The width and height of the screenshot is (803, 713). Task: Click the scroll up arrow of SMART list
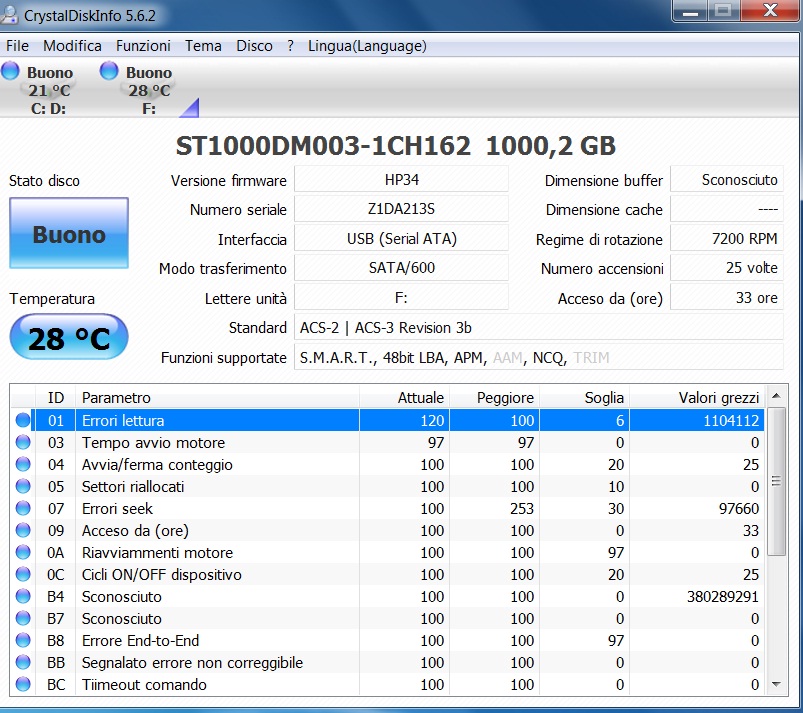(x=776, y=395)
